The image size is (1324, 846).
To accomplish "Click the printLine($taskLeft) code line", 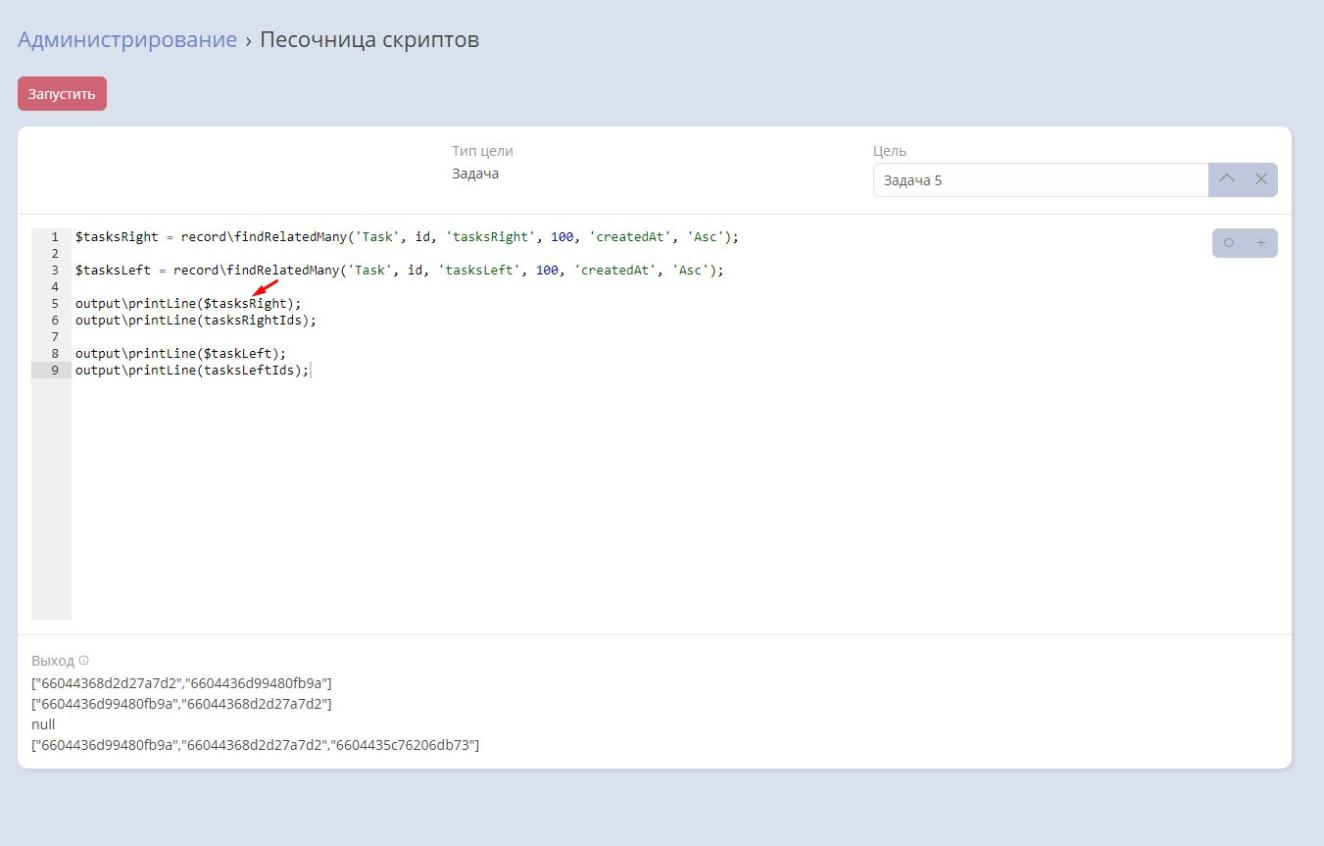I will tap(180, 353).
